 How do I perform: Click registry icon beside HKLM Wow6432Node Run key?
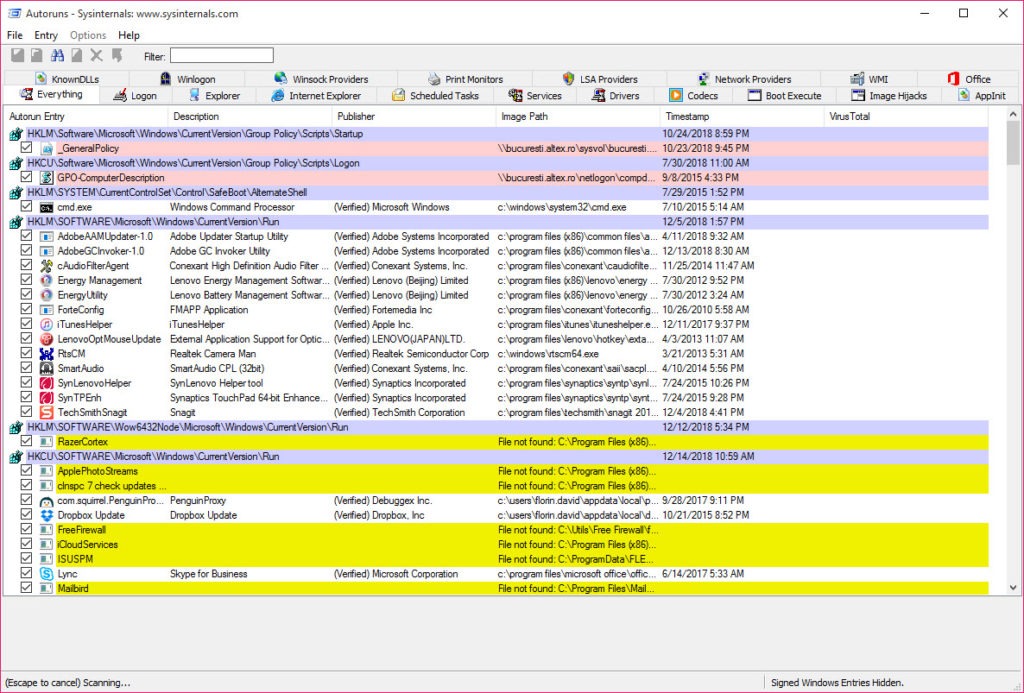click(16, 427)
